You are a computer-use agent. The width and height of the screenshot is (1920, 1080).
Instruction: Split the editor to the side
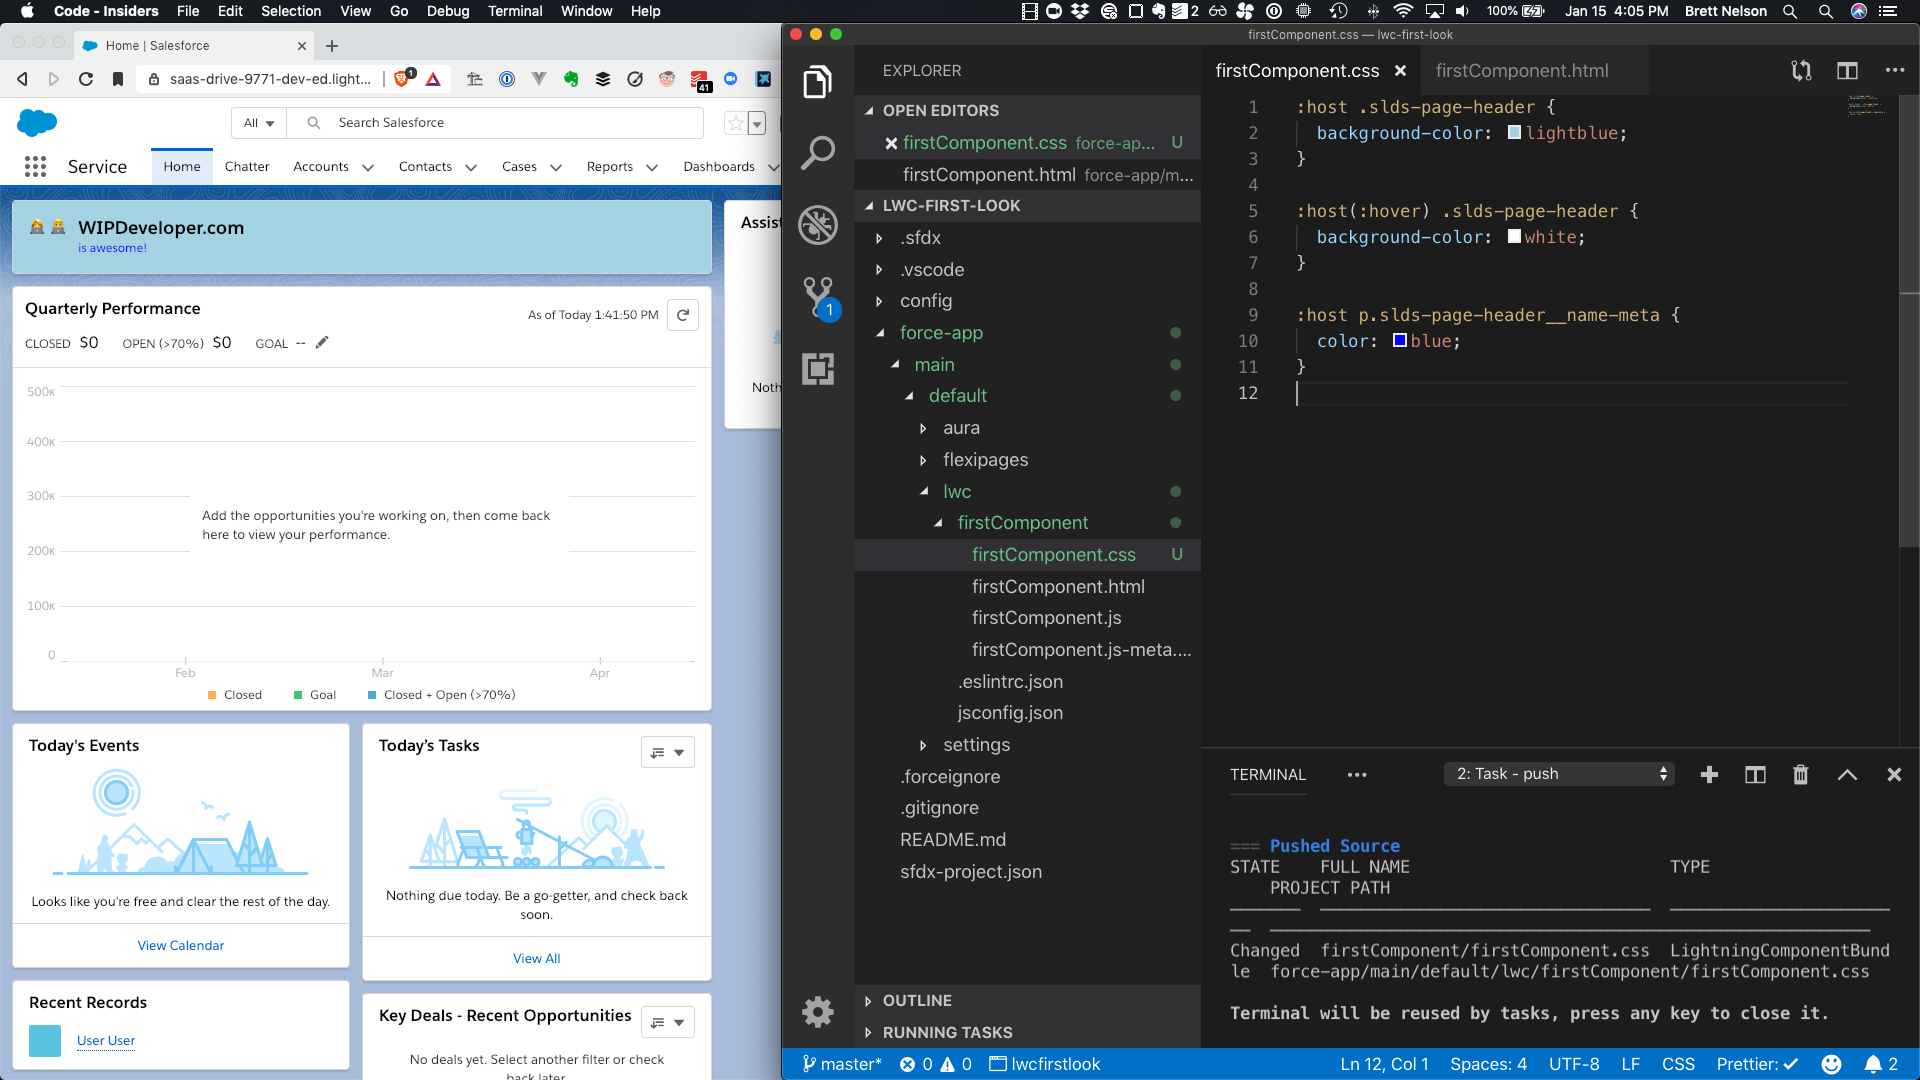pos(1847,71)
